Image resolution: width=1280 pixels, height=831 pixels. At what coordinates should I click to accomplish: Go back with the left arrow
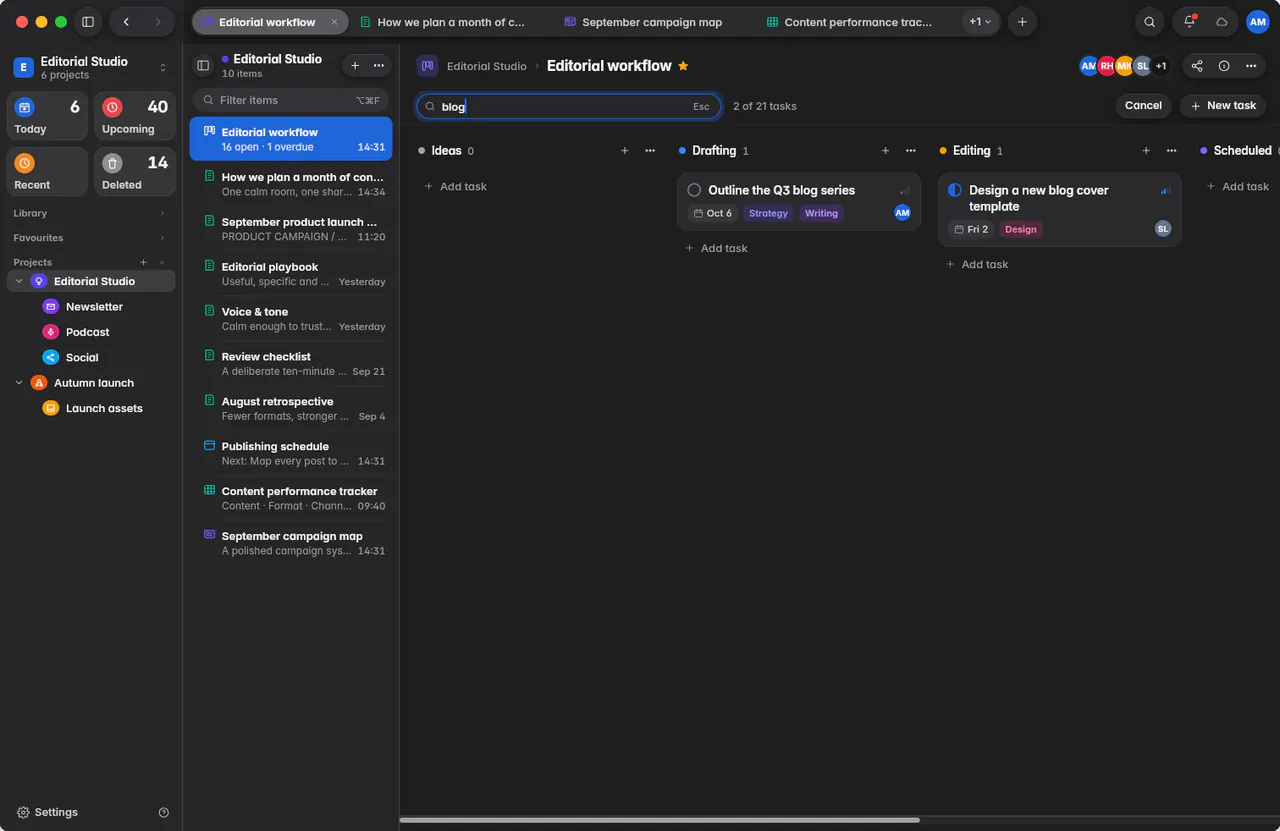pyautogui.click(x=126, y=22)
